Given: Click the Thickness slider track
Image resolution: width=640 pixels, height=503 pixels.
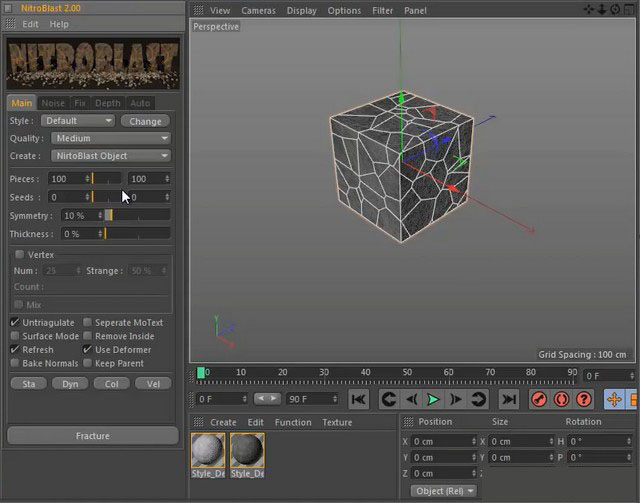Looking at the screenshot, I should 138,234.
